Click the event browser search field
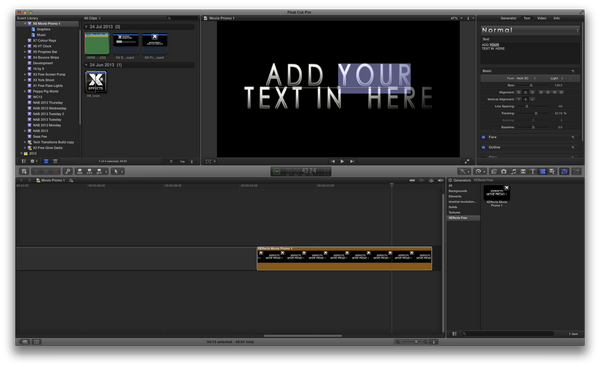Image resolution: width=600 pixels, height=367 pixels. point(182,18)
